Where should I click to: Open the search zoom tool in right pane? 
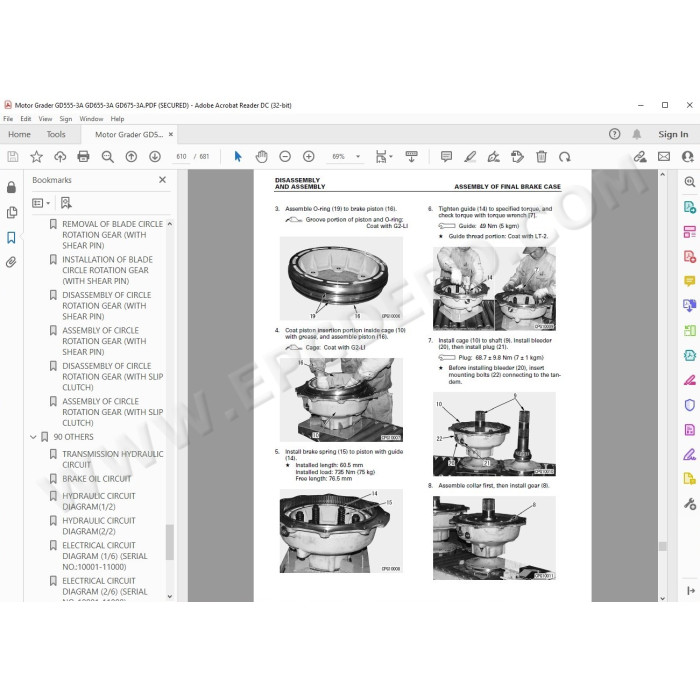click(x=690, y=182)
